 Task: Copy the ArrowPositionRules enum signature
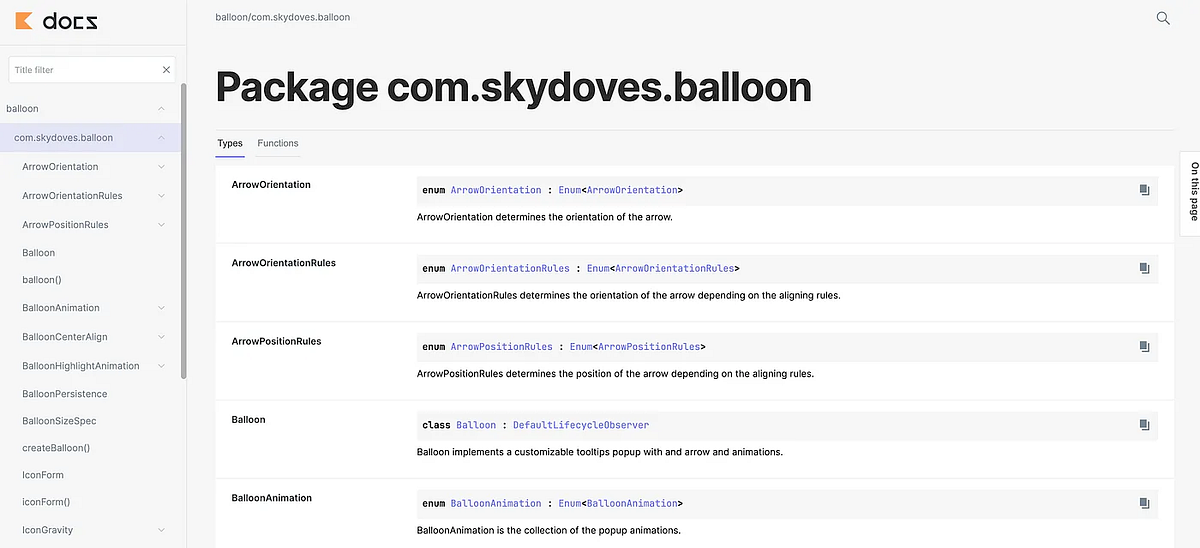1144,346
